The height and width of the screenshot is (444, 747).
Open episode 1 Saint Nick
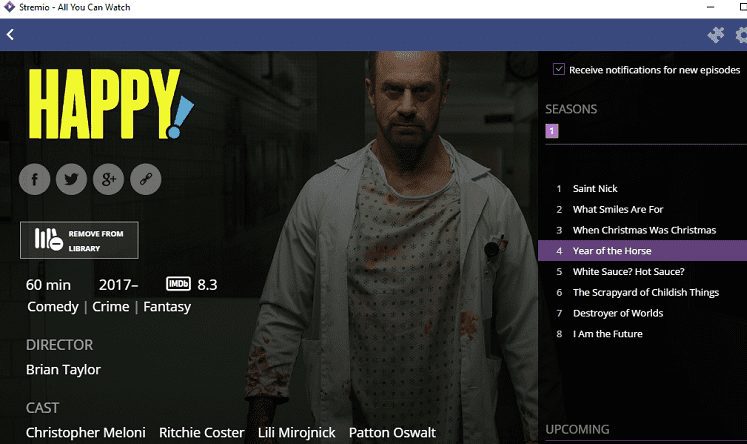tap(642, 189)
